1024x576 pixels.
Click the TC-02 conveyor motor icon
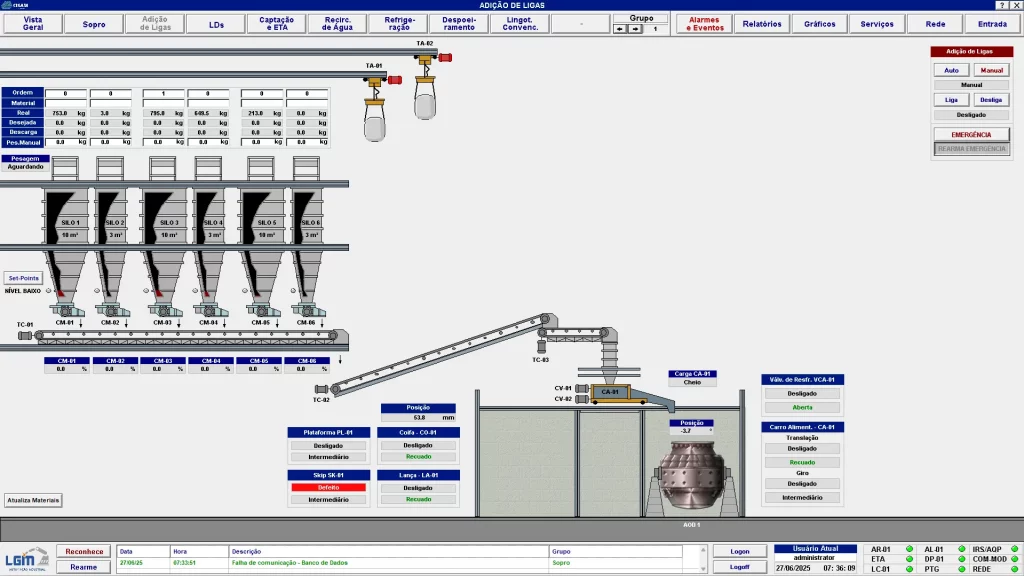click(321, 389)
